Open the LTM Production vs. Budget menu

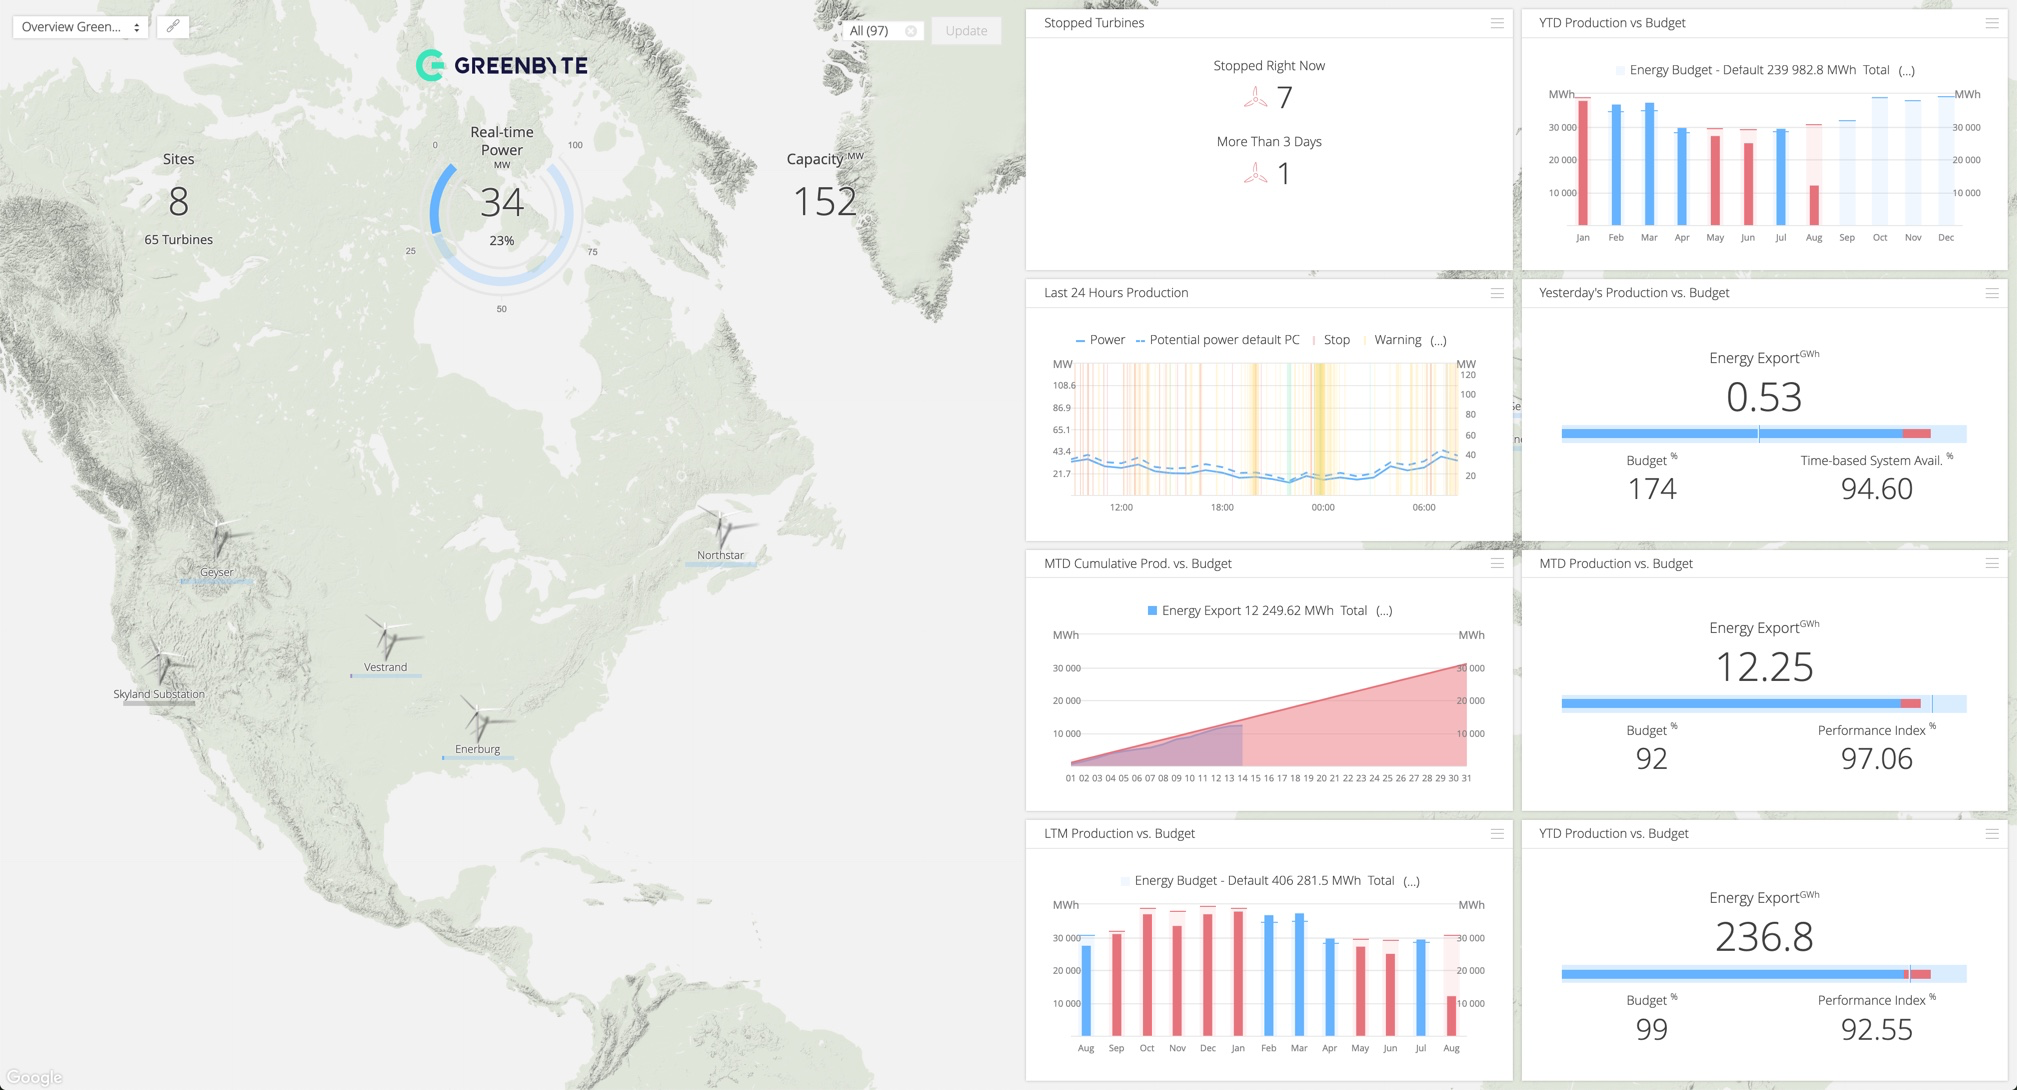tap(1496, 834)
